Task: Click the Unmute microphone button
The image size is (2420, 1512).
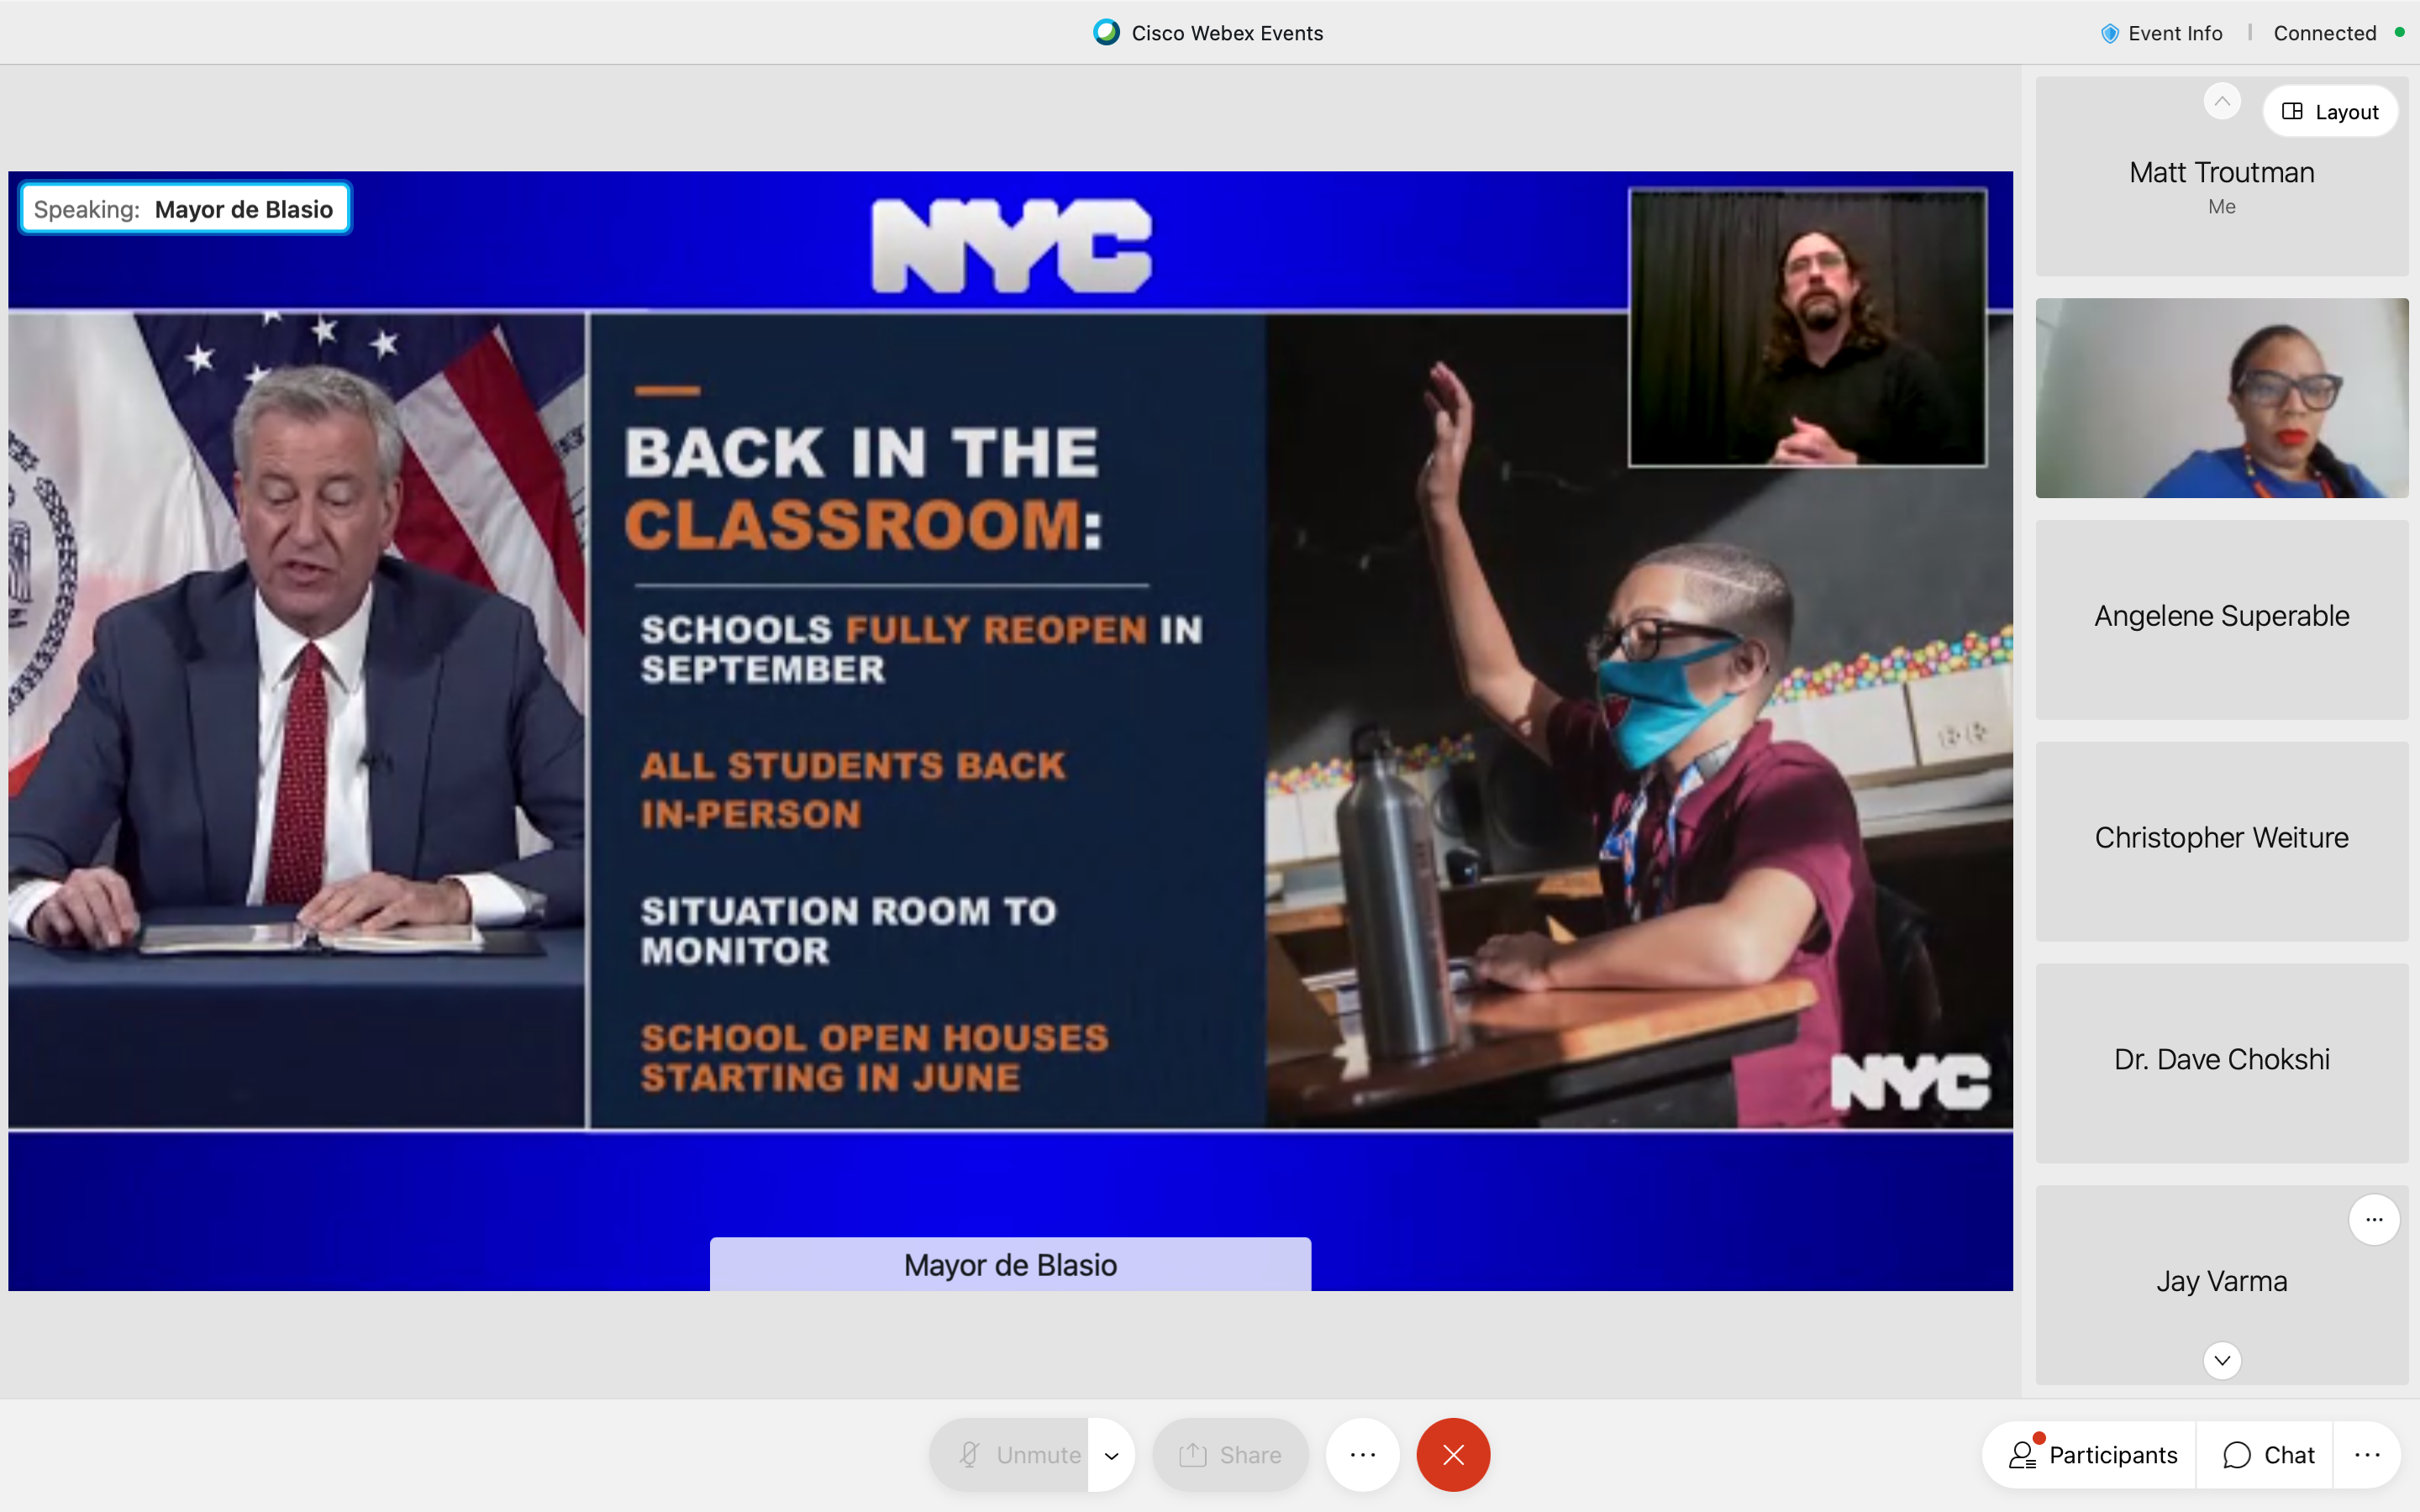Action: tap(1010, 1455)
